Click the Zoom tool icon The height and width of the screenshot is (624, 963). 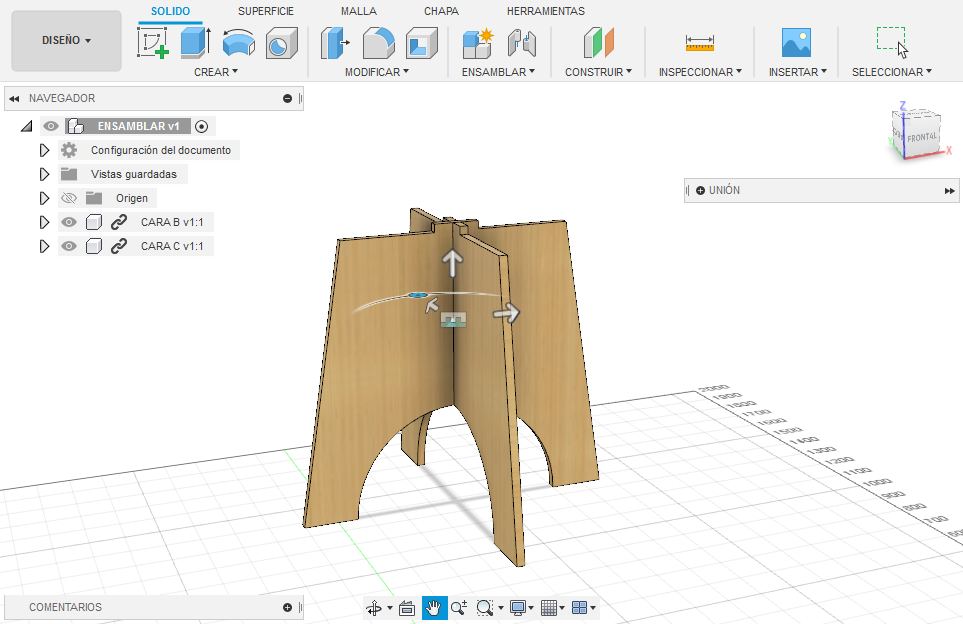(459, 608)
